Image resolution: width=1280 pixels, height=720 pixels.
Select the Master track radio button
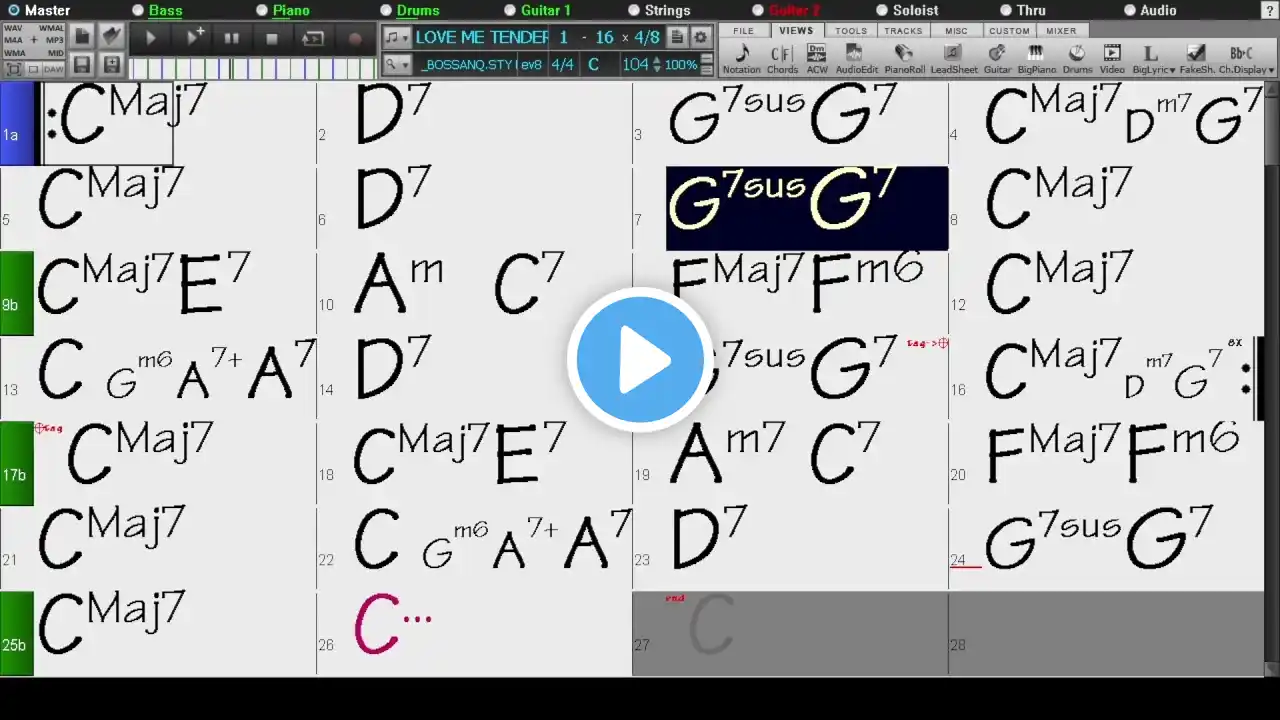(x=14, y=10)
